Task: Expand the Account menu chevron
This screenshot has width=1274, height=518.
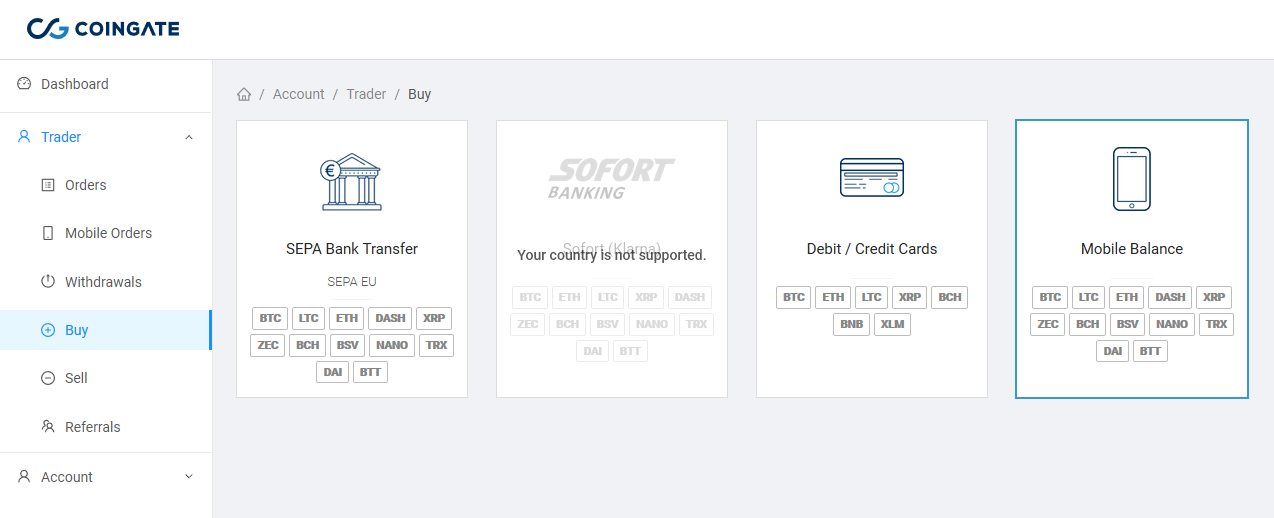Action: tap(189, 477)
